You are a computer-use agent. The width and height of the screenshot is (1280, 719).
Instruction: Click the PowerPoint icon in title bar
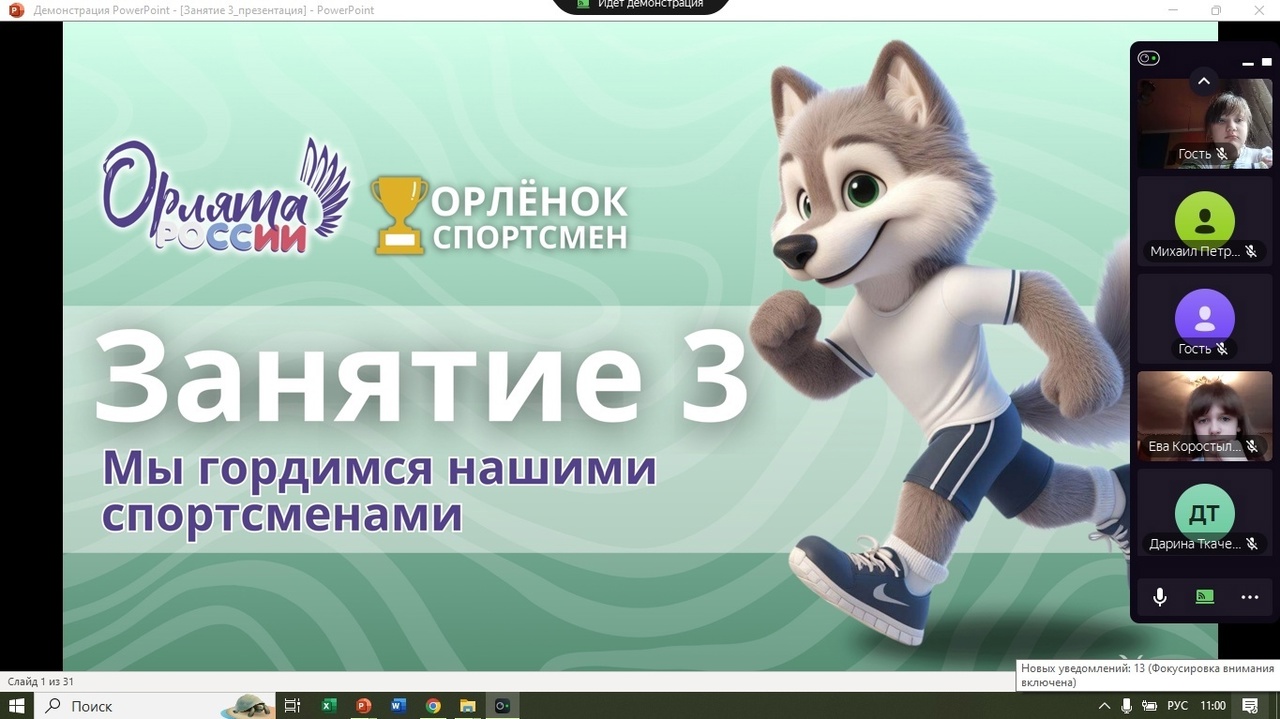pos(15,10)
